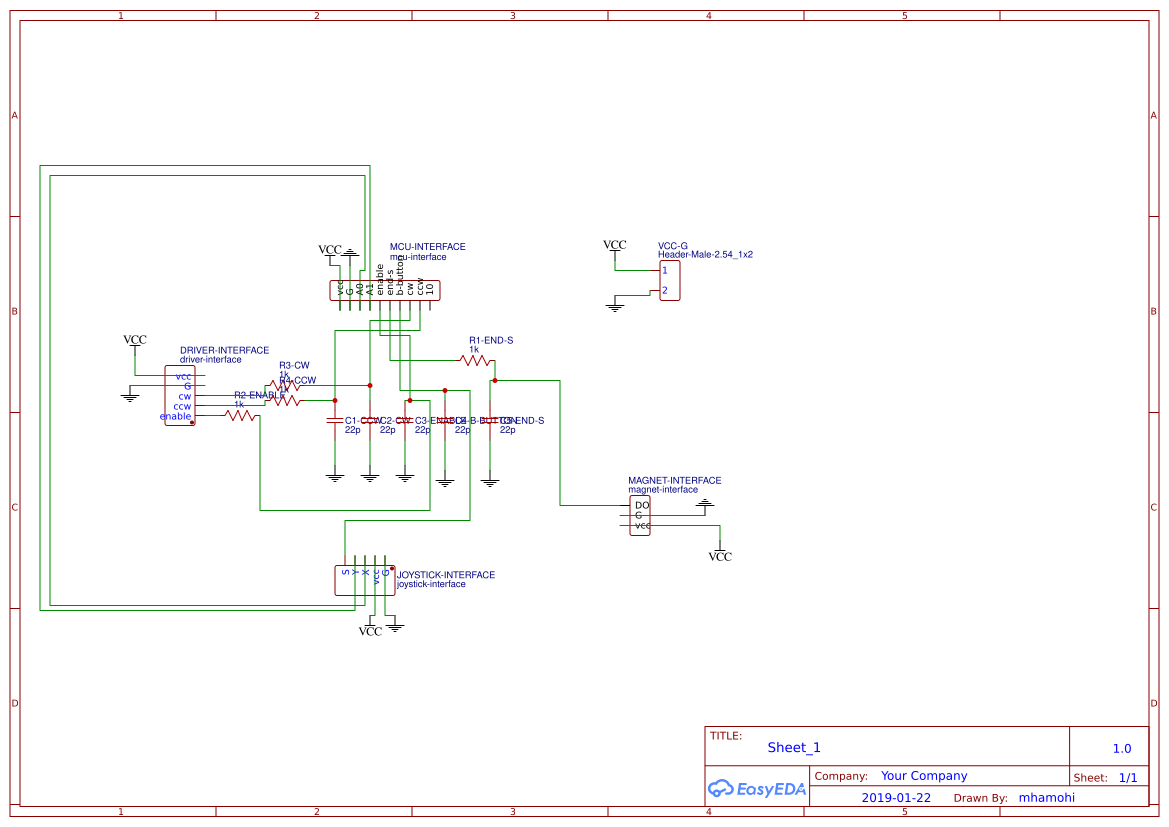Click the Sheet_1 title text
1169x827 pixels.
pyautogui.click(x=793, y=747)
